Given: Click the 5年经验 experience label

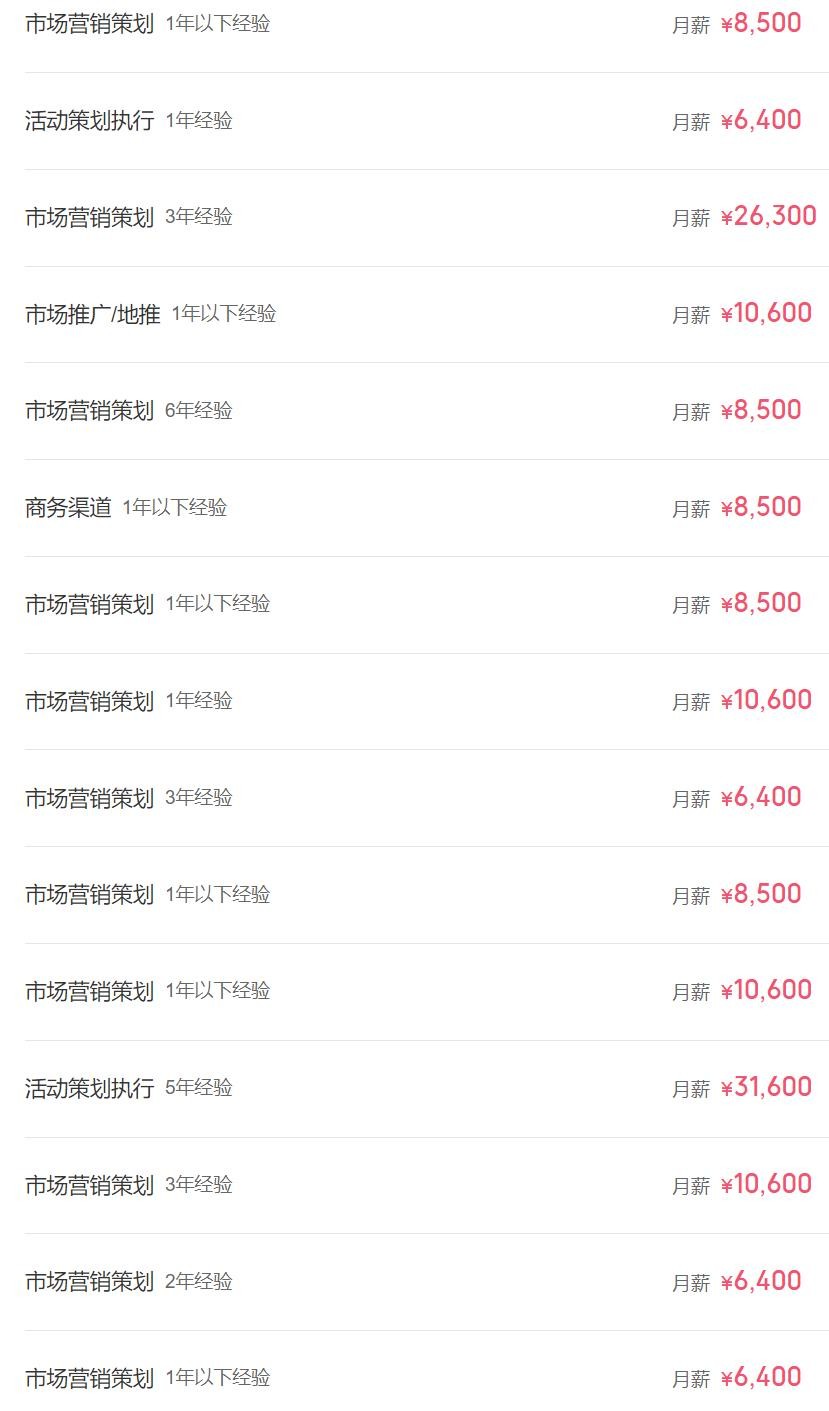Looking at the screenshot, I should [198, 1088].
